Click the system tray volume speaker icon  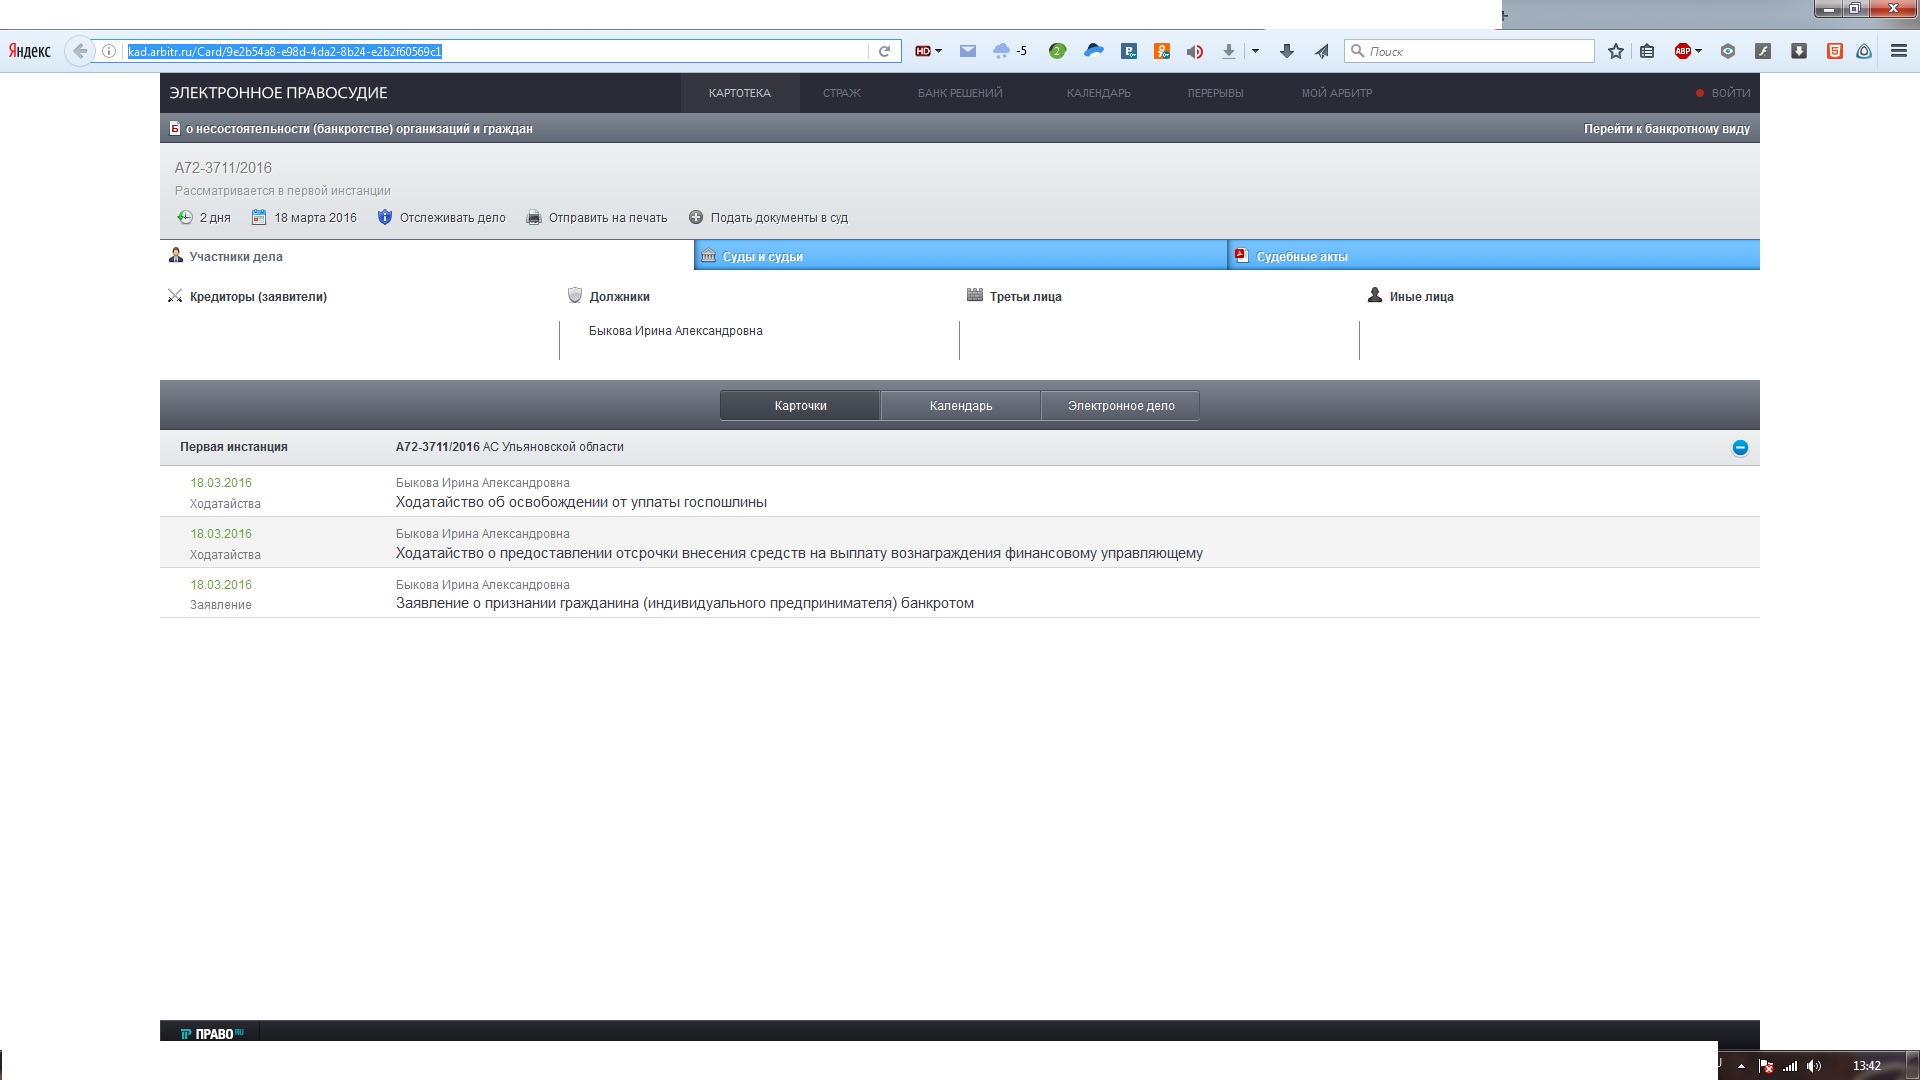tap(1814, 1066)
